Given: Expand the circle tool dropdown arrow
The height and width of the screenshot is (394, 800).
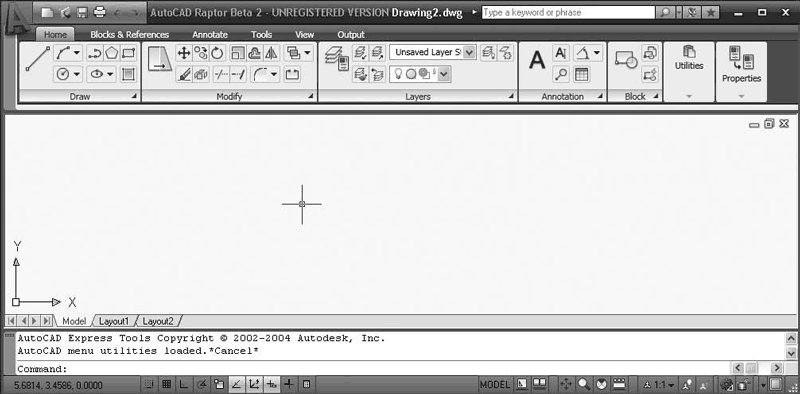Looking at the screenshot, I should click(77, 75).
